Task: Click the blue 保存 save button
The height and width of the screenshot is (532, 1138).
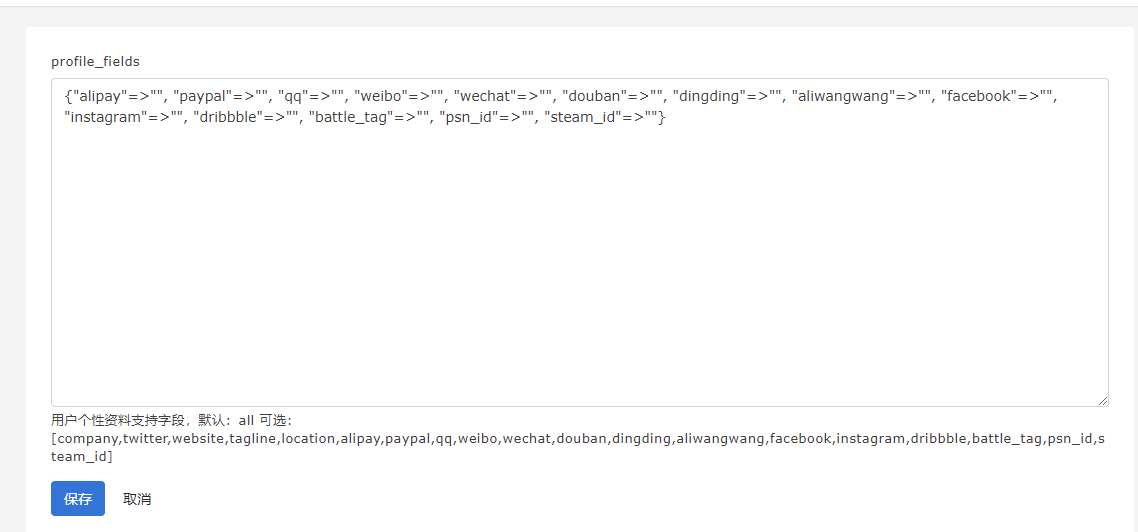Action: pyautogui.click(x=78, y=499)
